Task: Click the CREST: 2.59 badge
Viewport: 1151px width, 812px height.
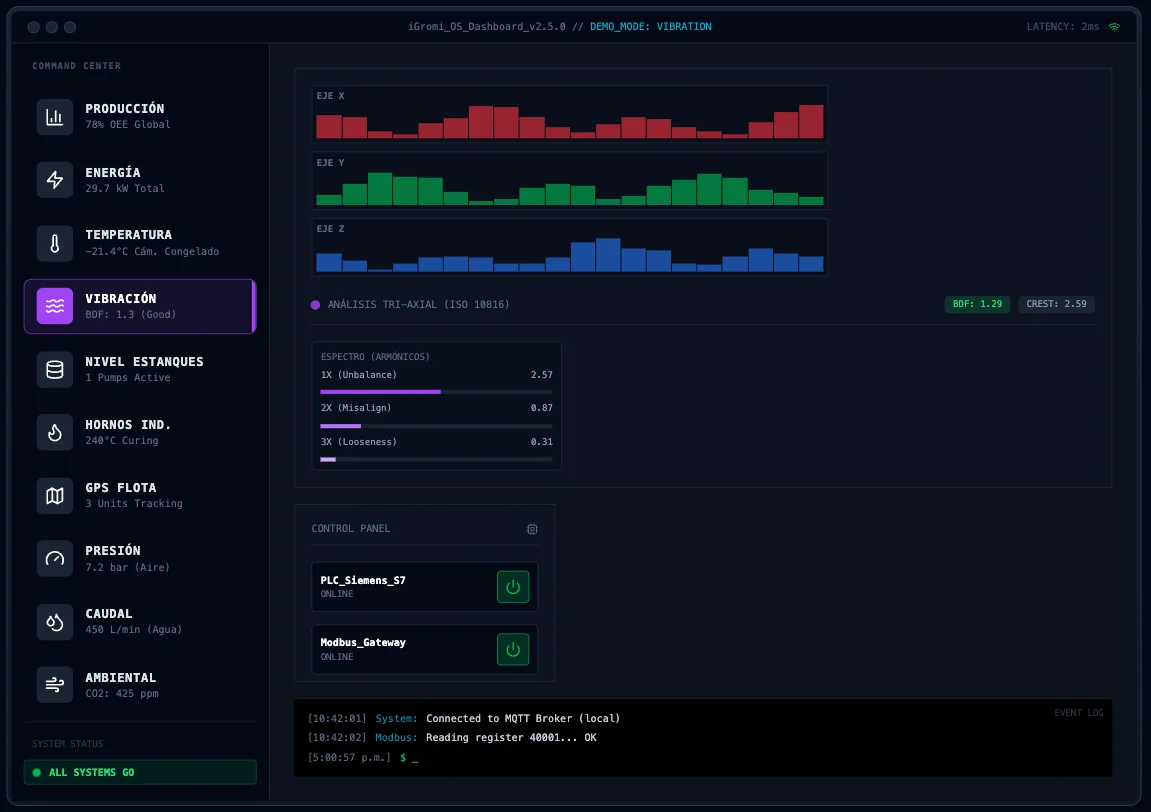Action: pyautogui.click(x=1056, y=304)
